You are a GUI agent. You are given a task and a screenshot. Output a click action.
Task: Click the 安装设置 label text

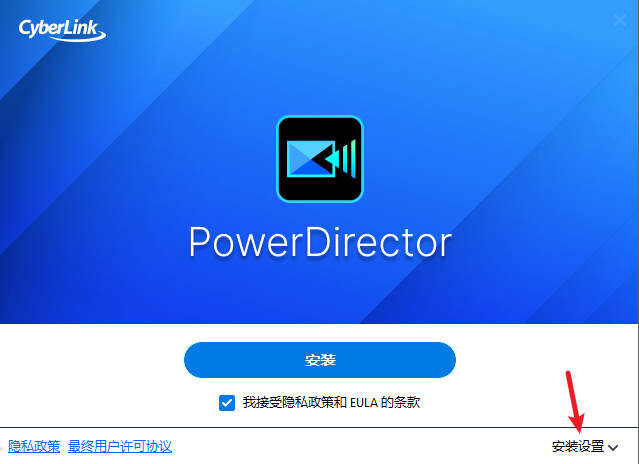point(578,446)
